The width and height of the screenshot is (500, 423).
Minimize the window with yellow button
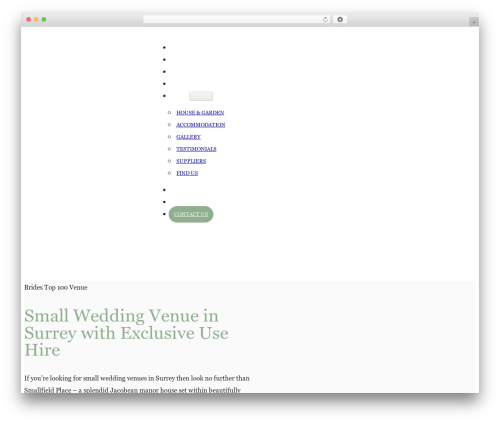pos(36,19)
